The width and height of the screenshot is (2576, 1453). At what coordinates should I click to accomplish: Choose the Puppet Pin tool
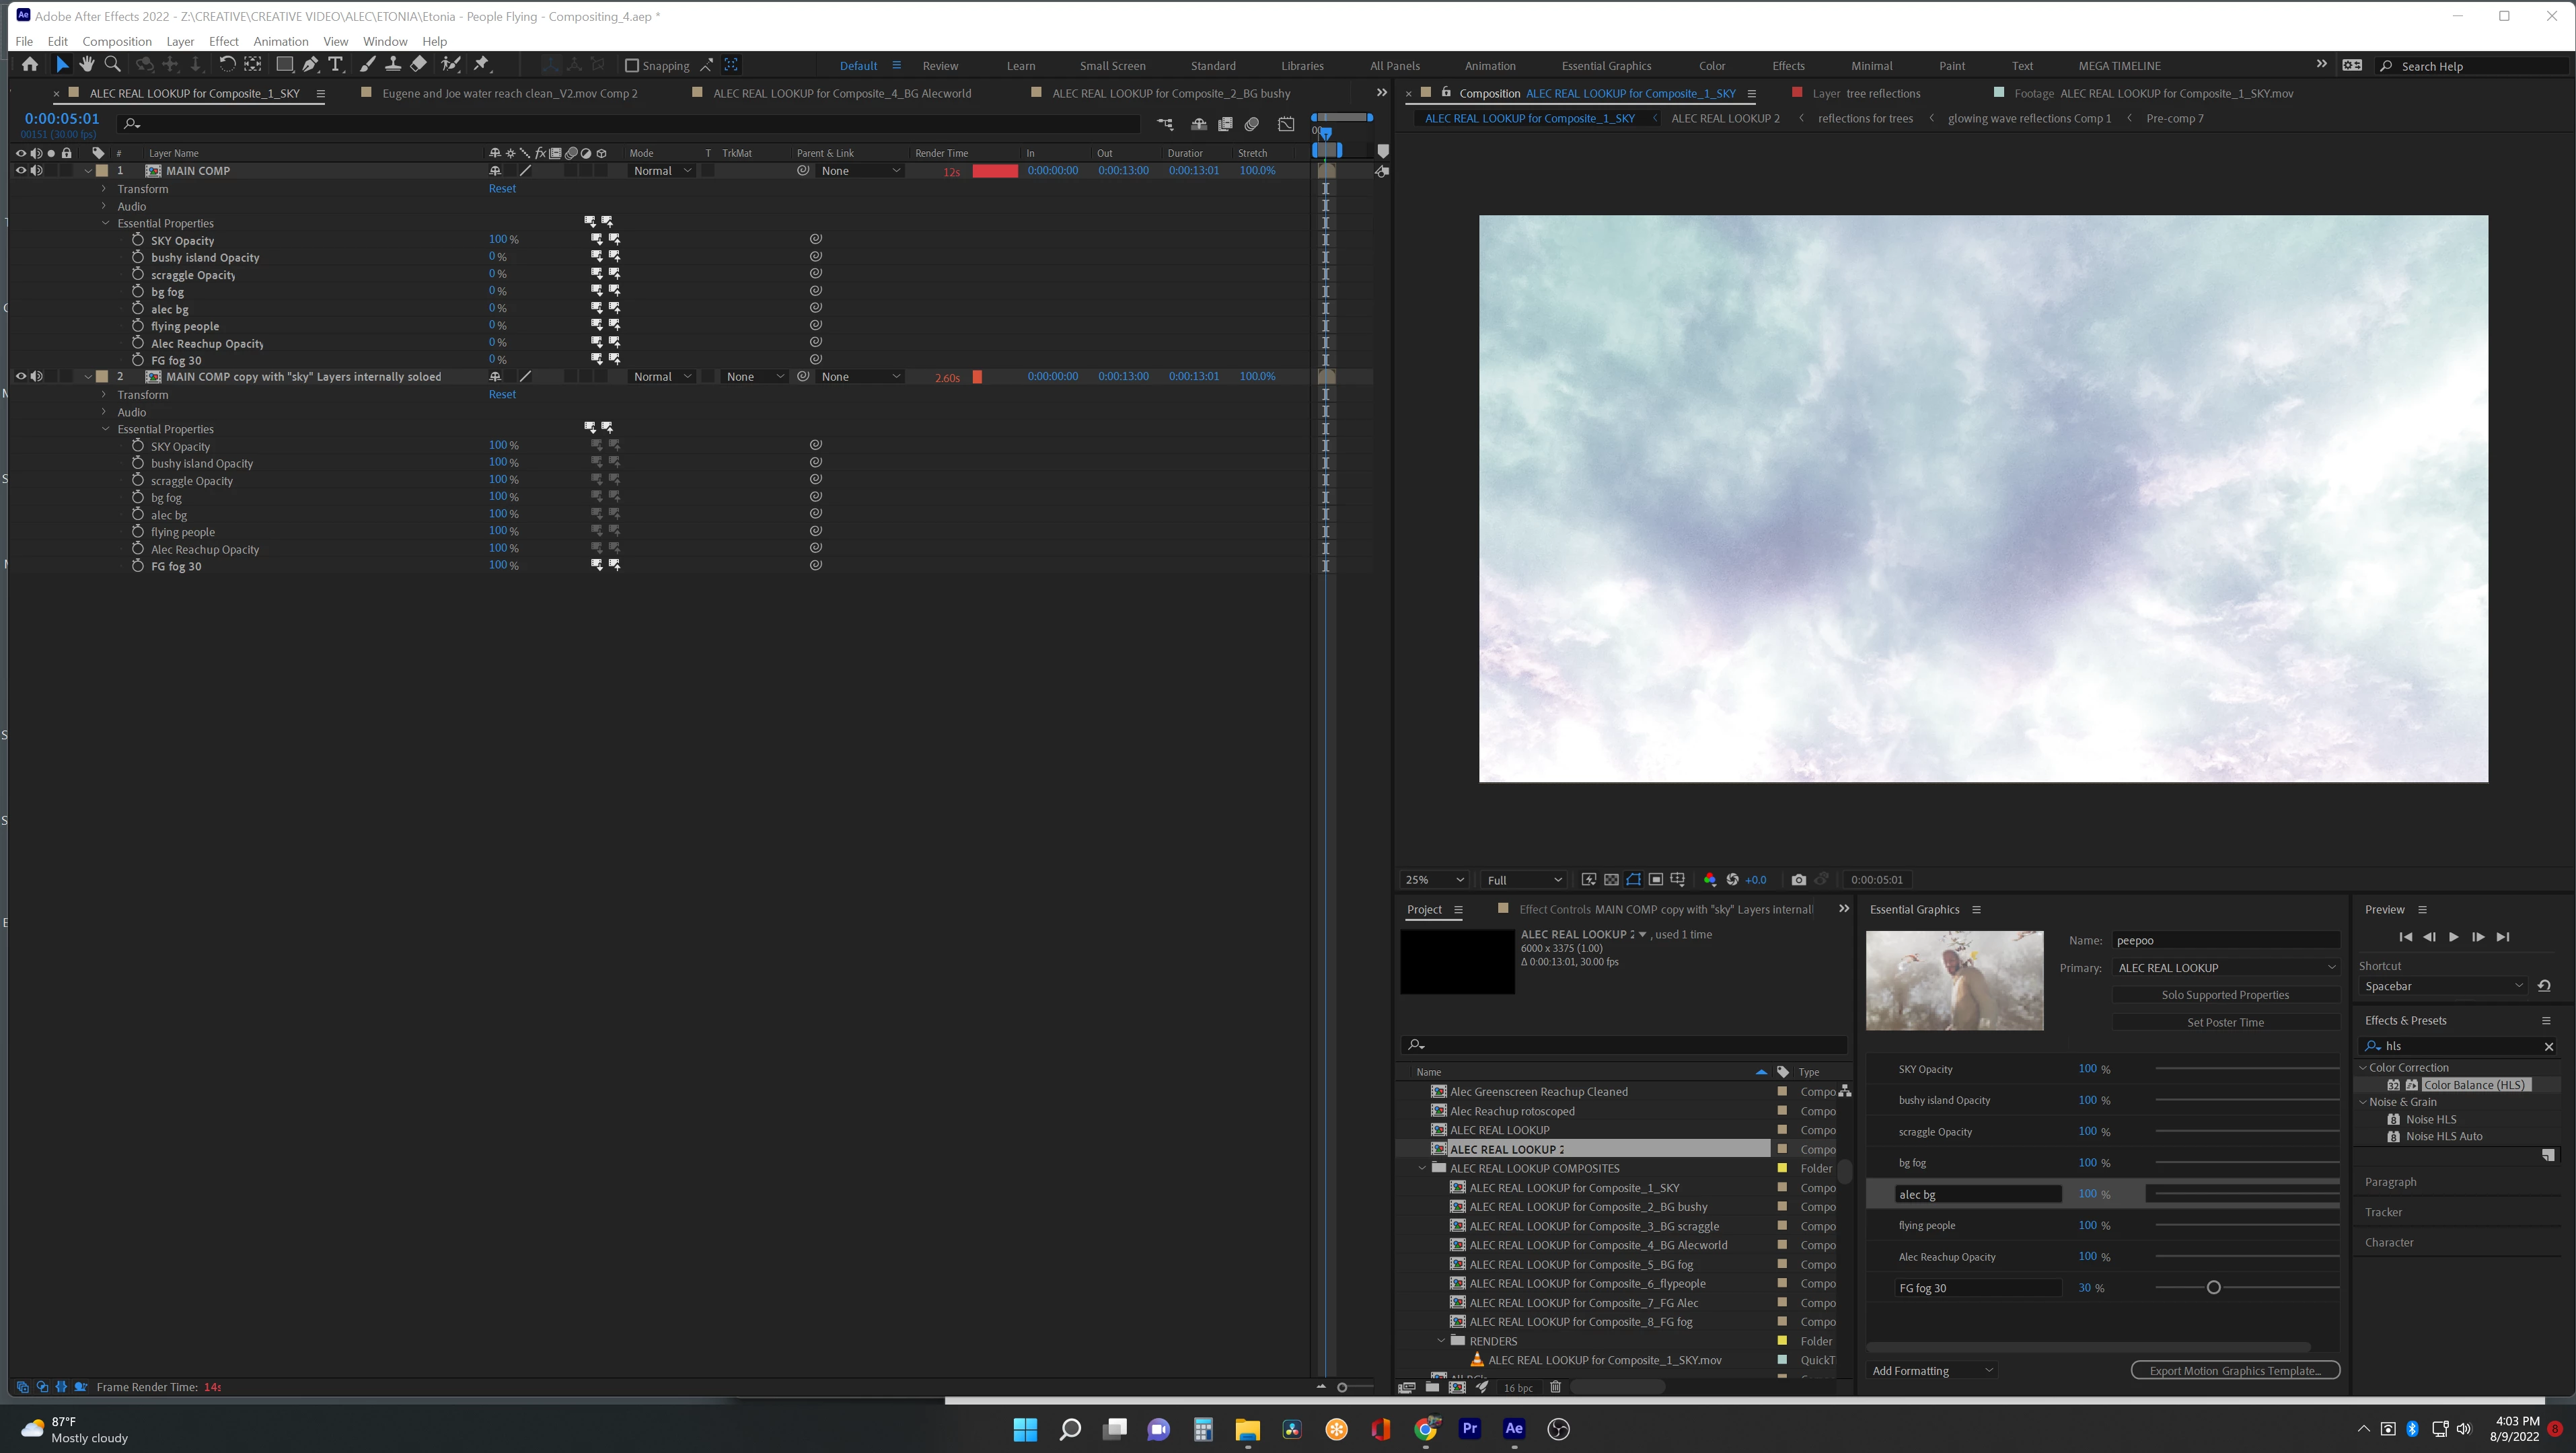[482, 64]
